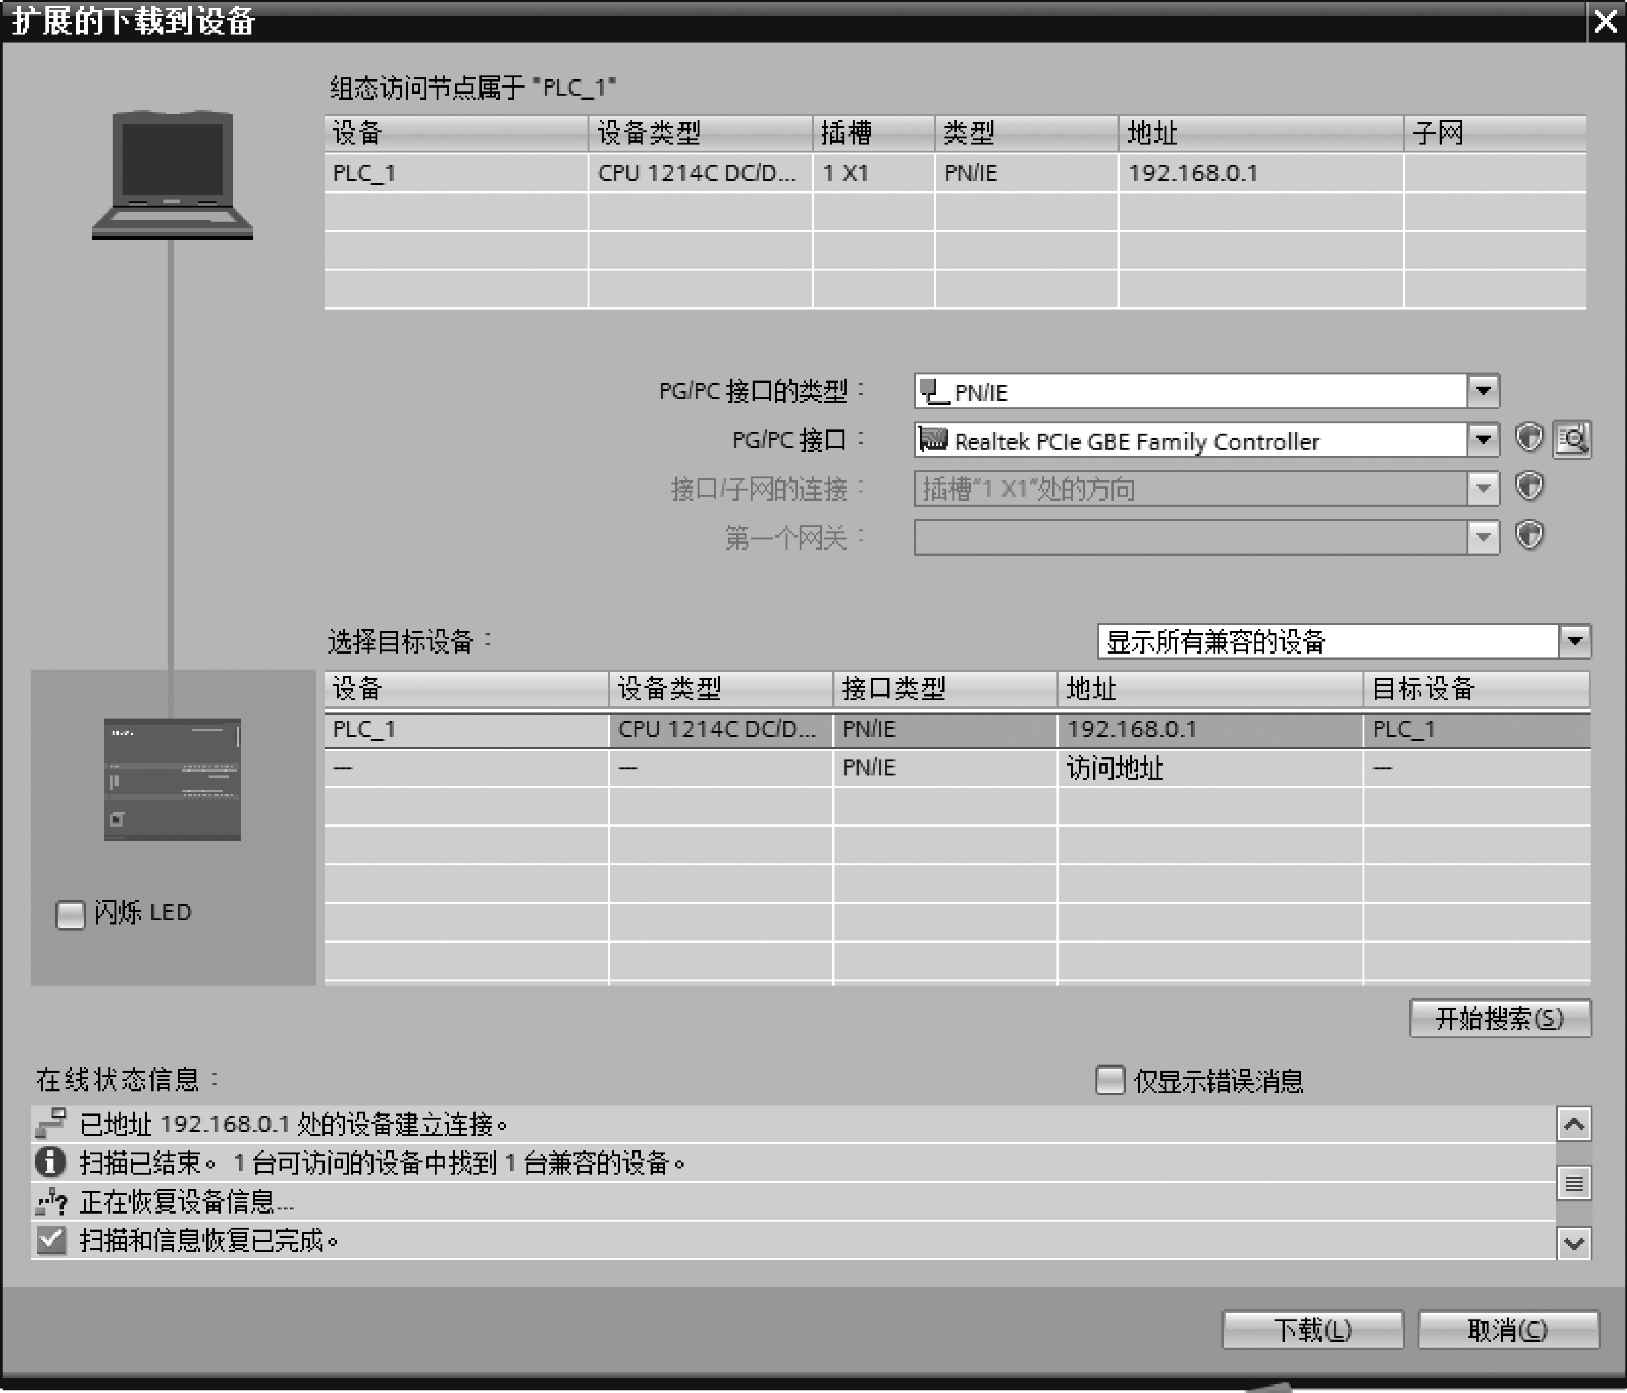Click 接口类型 column header in target table
The height and width of the screenshot is (1393, 1627).
click(x=945, y=688)
